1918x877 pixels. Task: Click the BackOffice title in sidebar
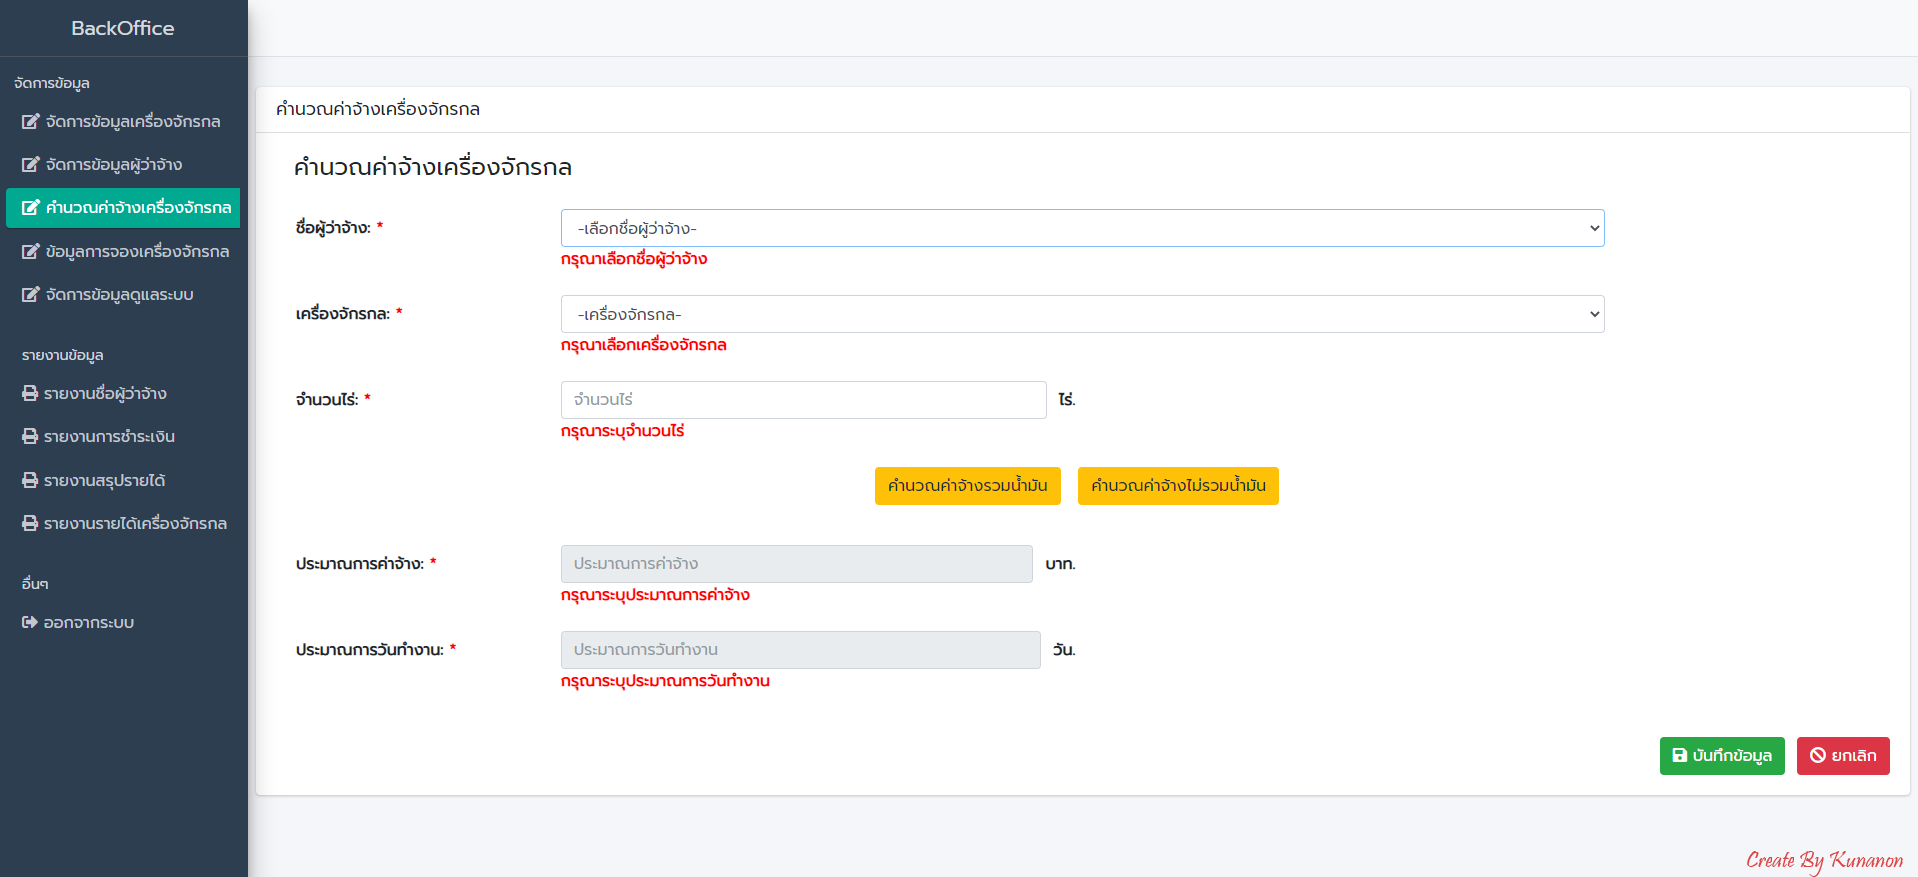point(123,28)
